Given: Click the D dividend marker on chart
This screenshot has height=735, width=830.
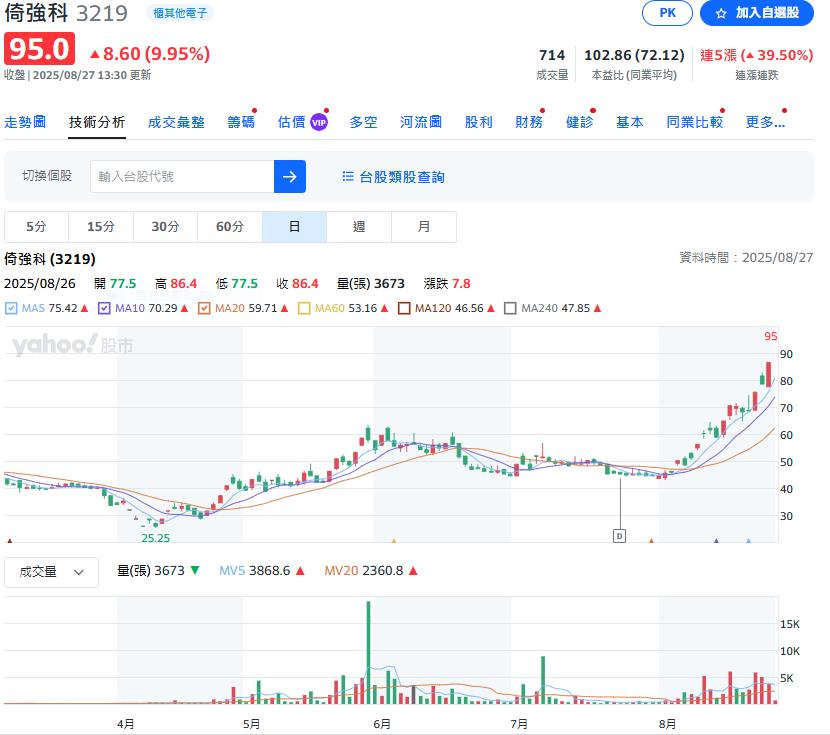Looking at the screenshot, I should click(619, 536).
